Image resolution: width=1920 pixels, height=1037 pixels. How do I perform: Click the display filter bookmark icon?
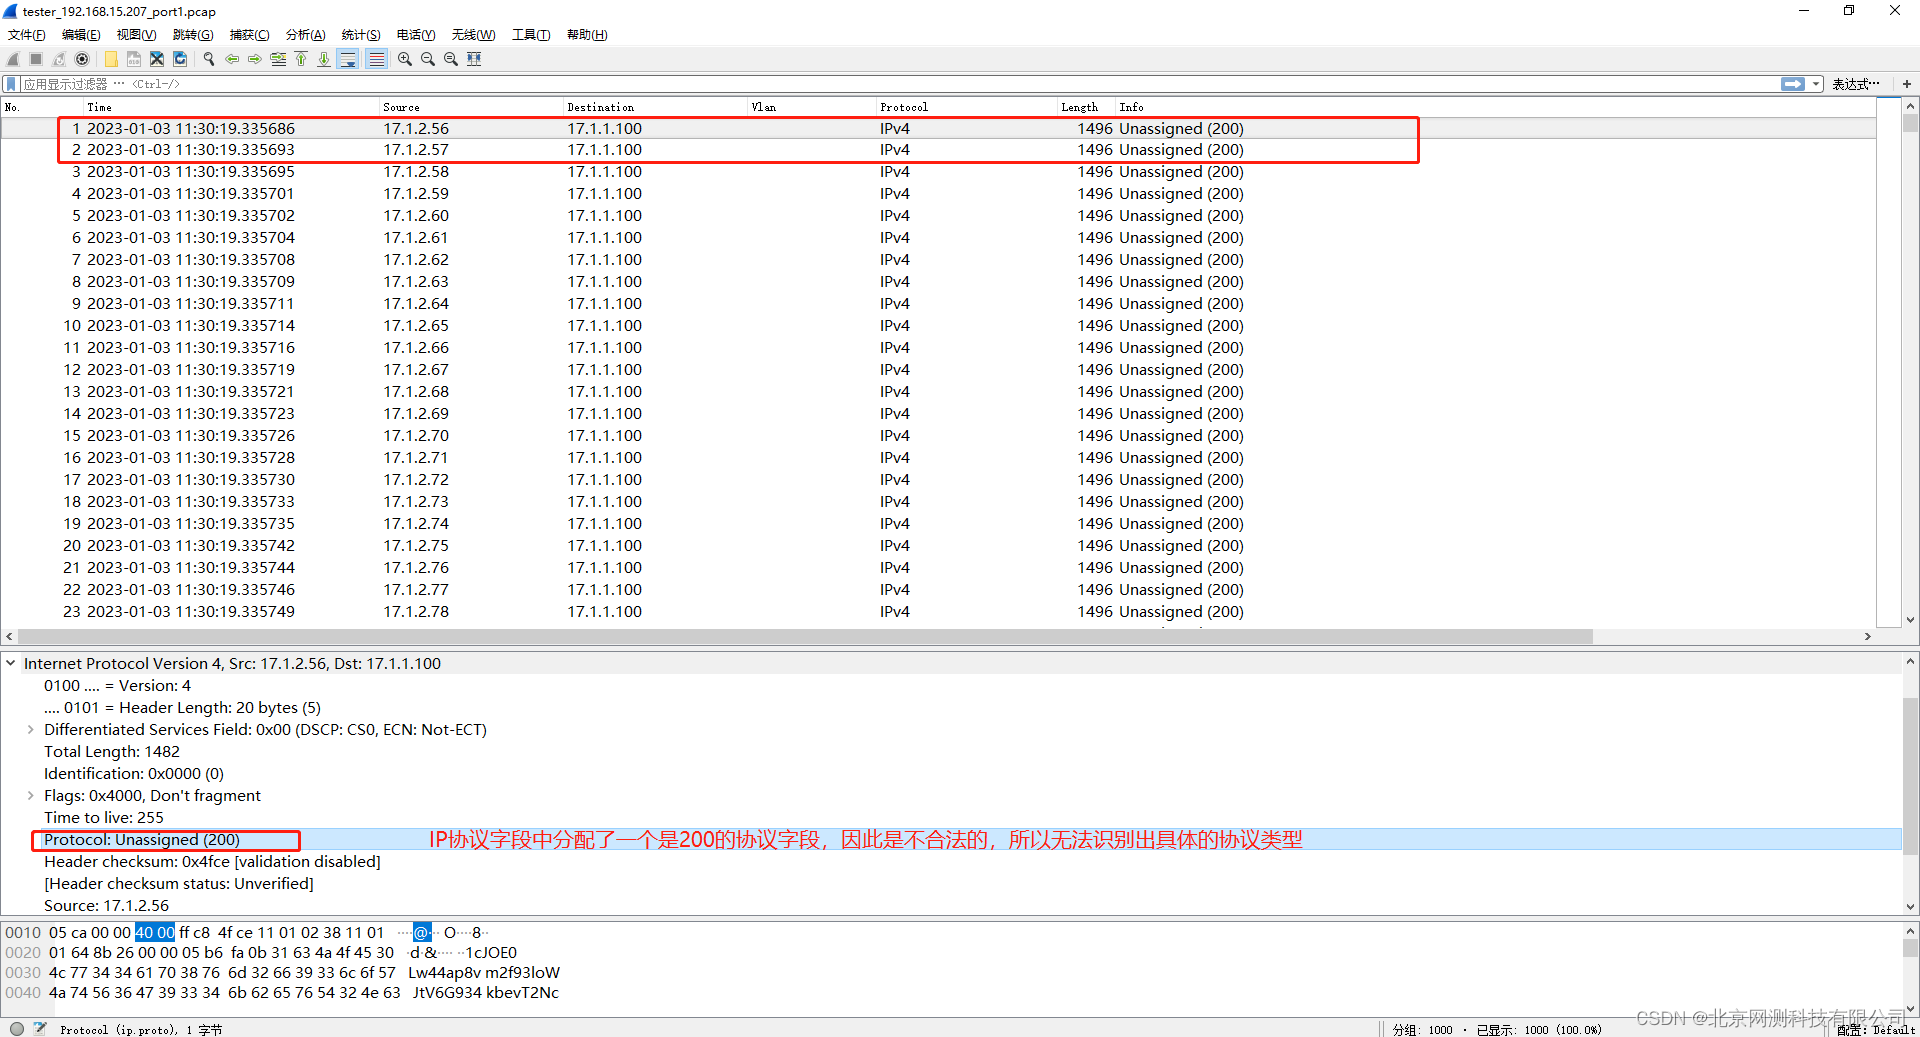click(x=11, y=84)
